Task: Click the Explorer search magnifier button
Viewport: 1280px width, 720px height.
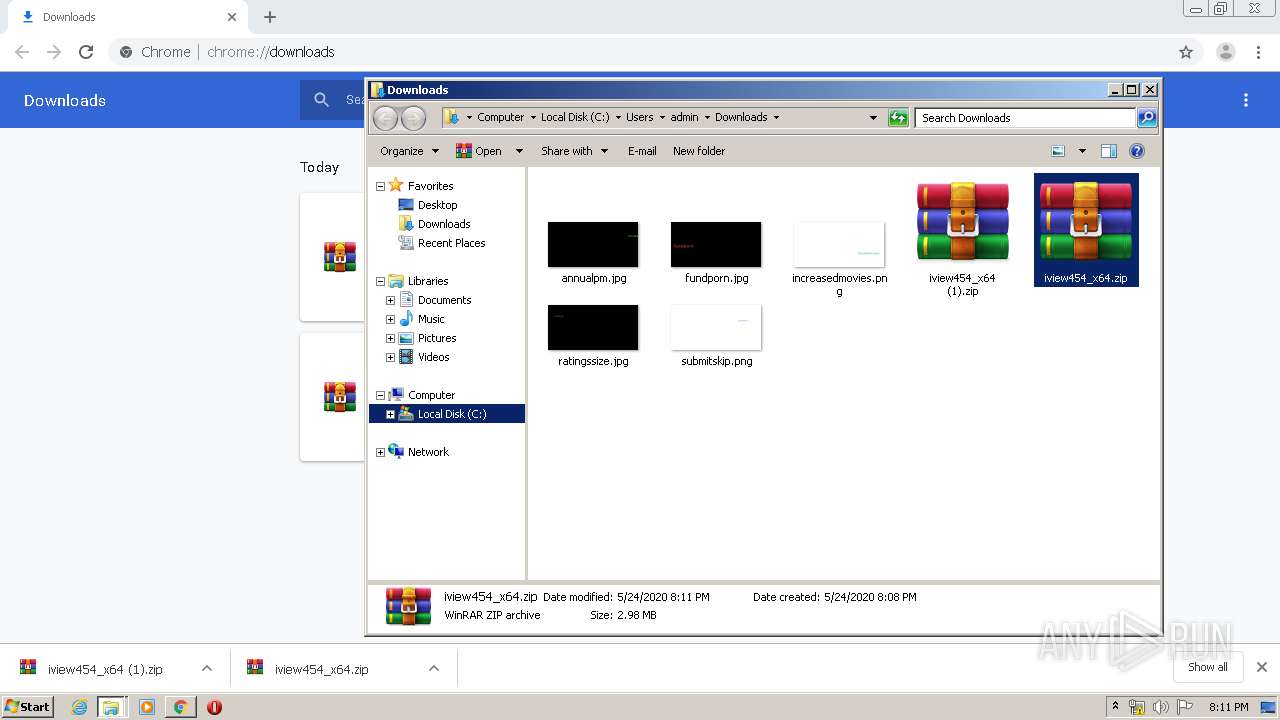Action: point(1147,118)
